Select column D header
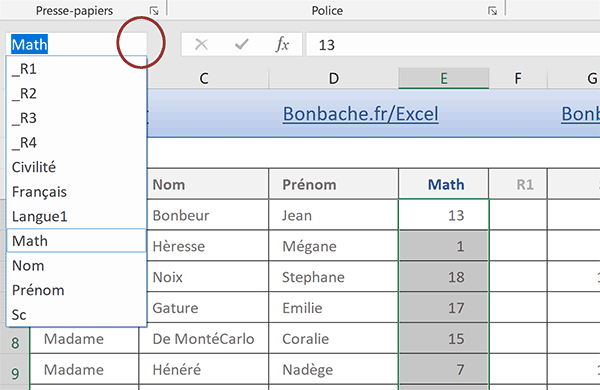 (x=334, y=78)
